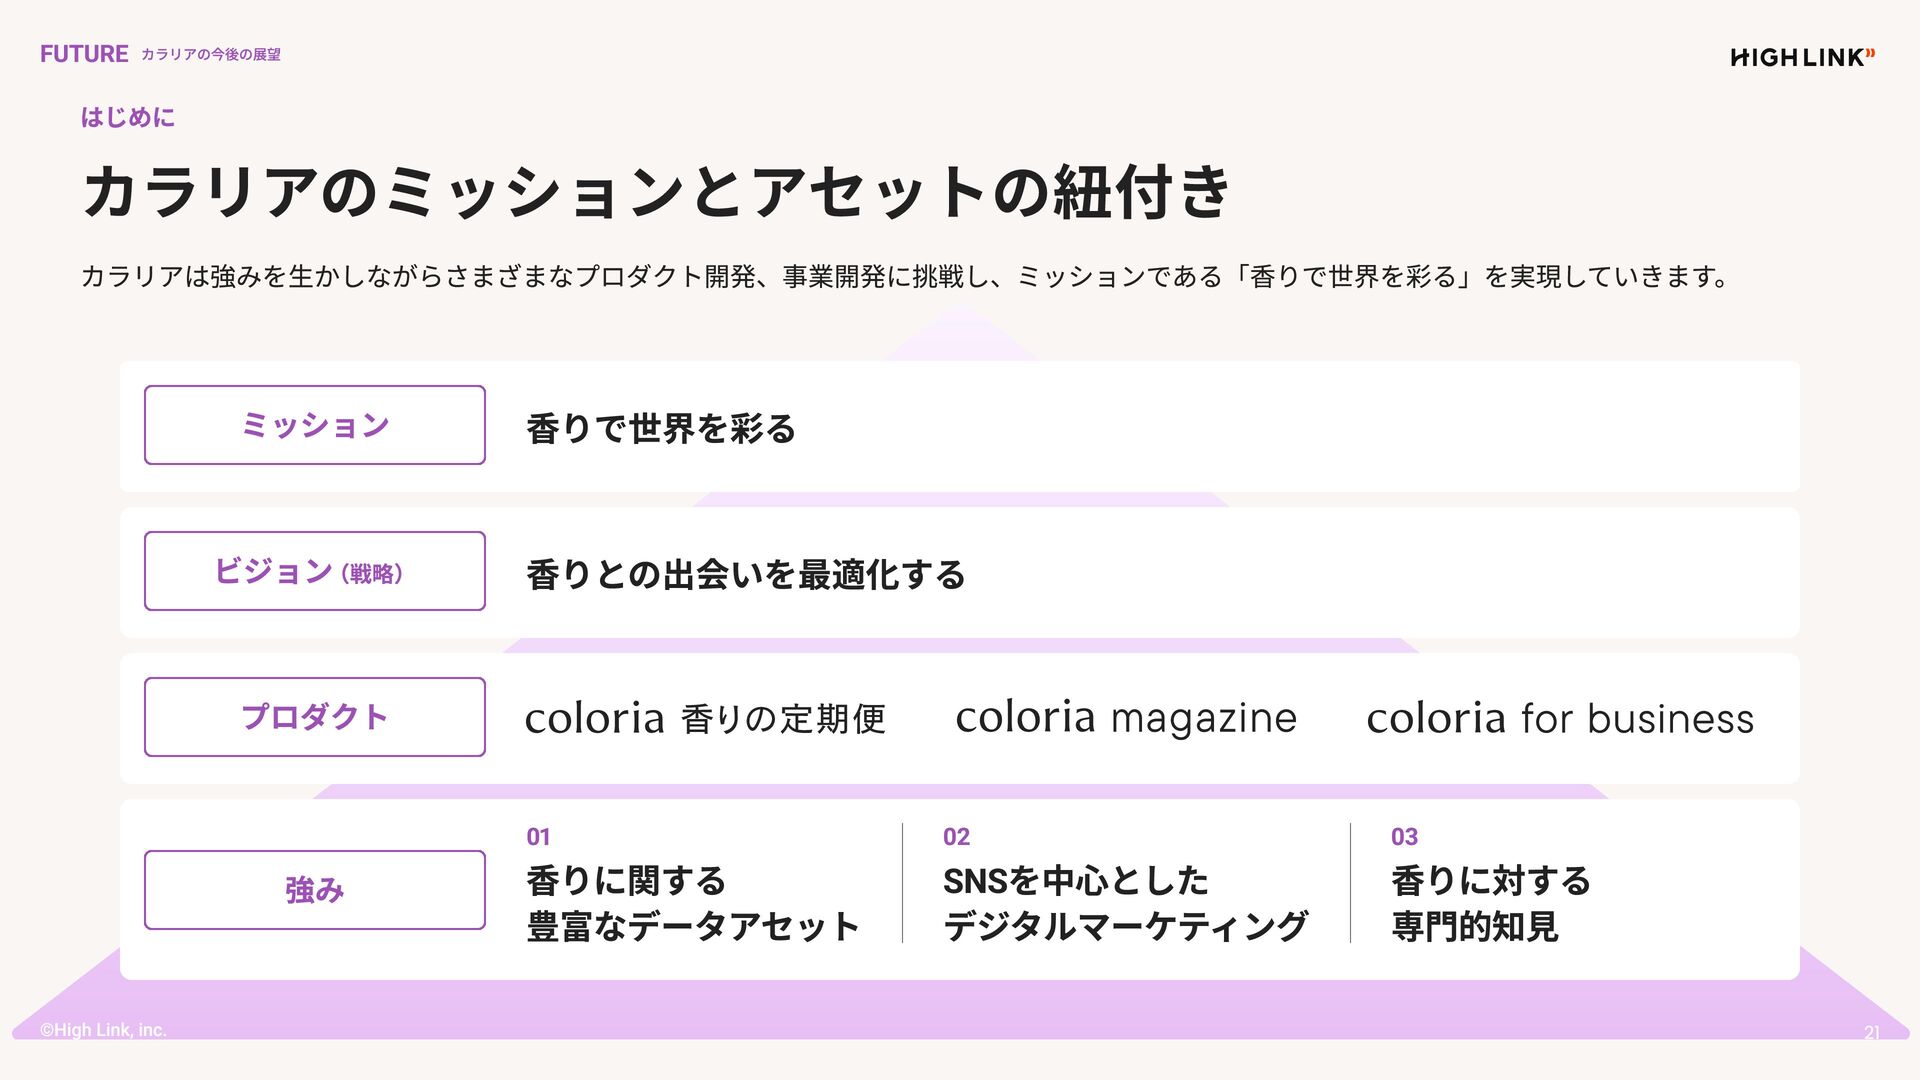Click the 香りで世界を彩る mission text

[661, 429]
